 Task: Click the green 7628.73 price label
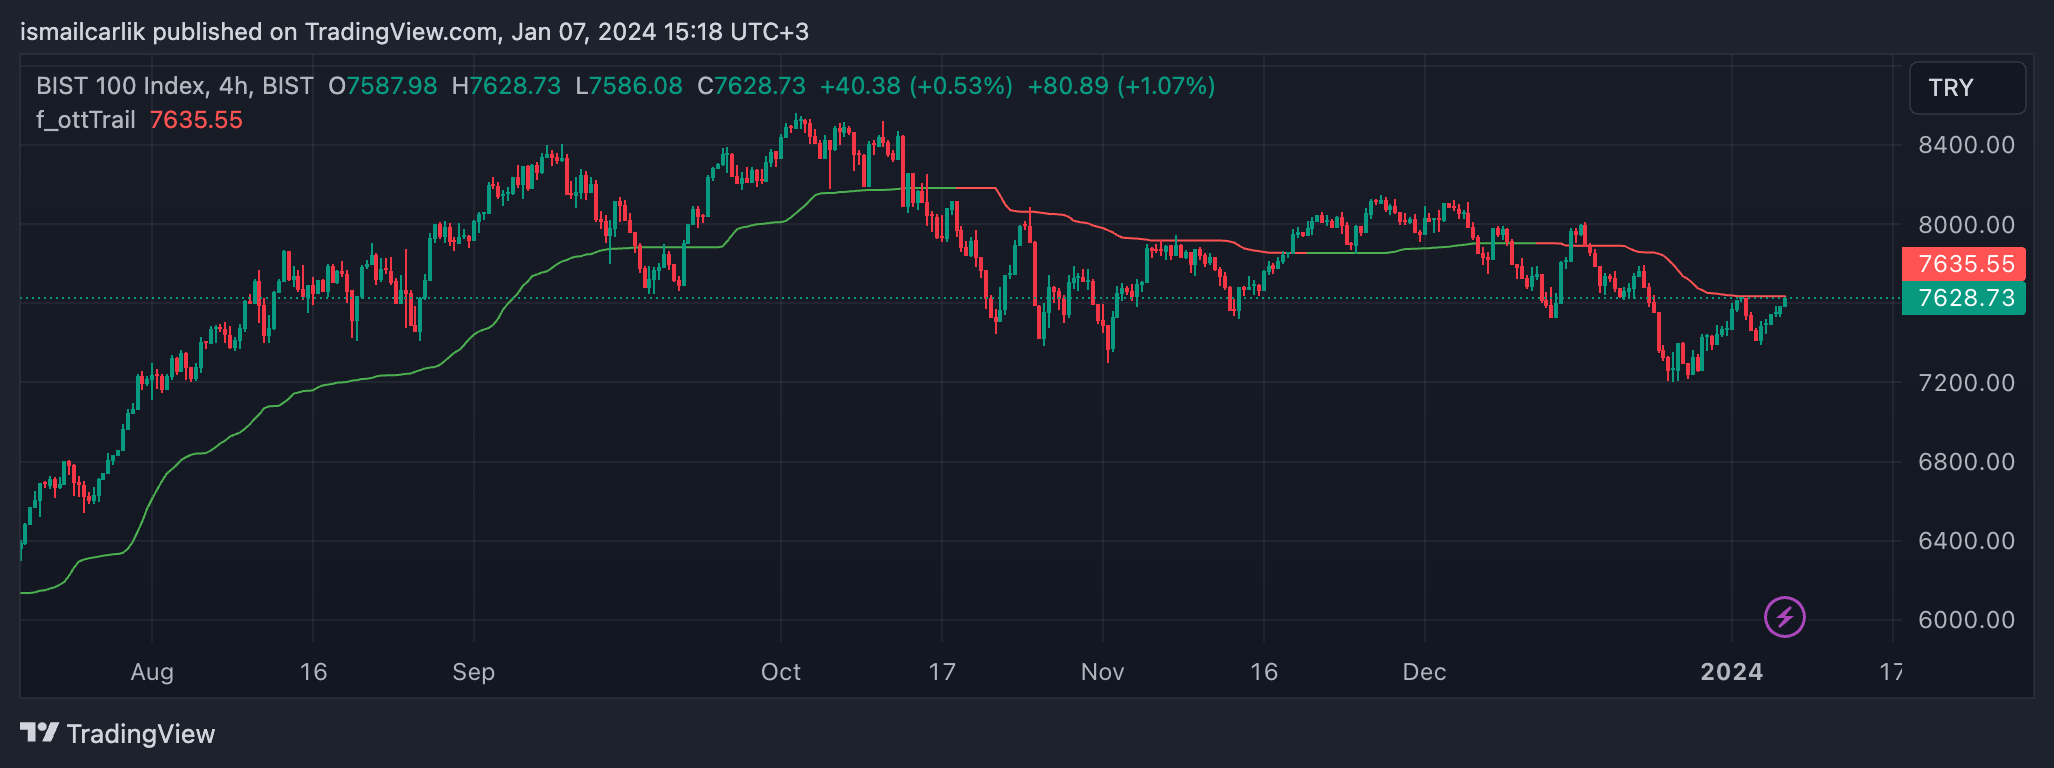click(x=1963, y=298)
